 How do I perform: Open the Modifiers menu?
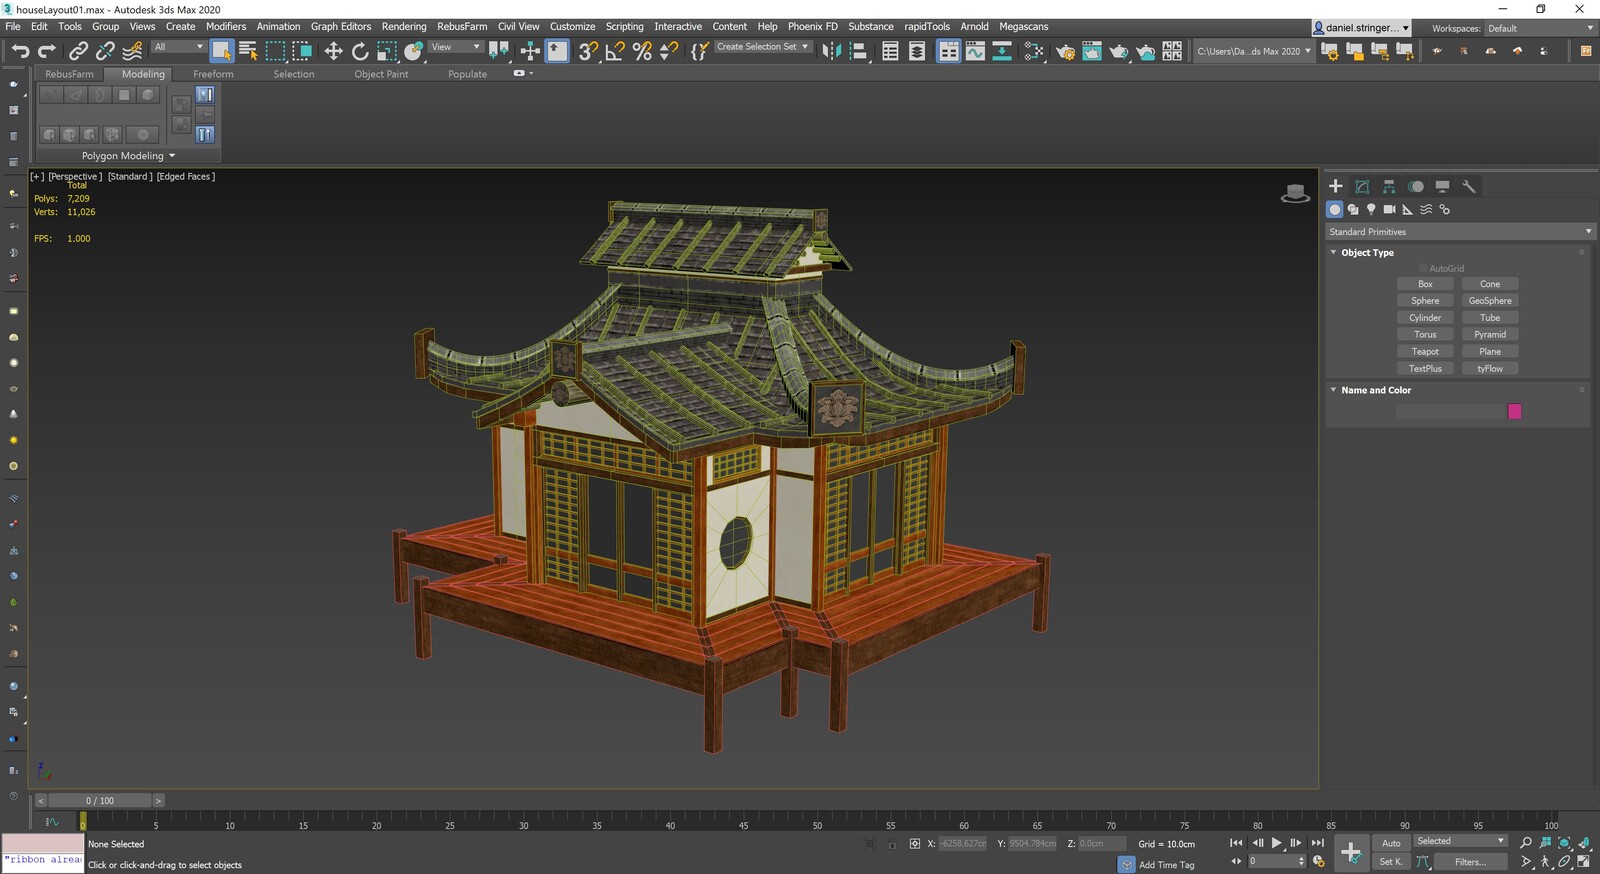point(226,27)
